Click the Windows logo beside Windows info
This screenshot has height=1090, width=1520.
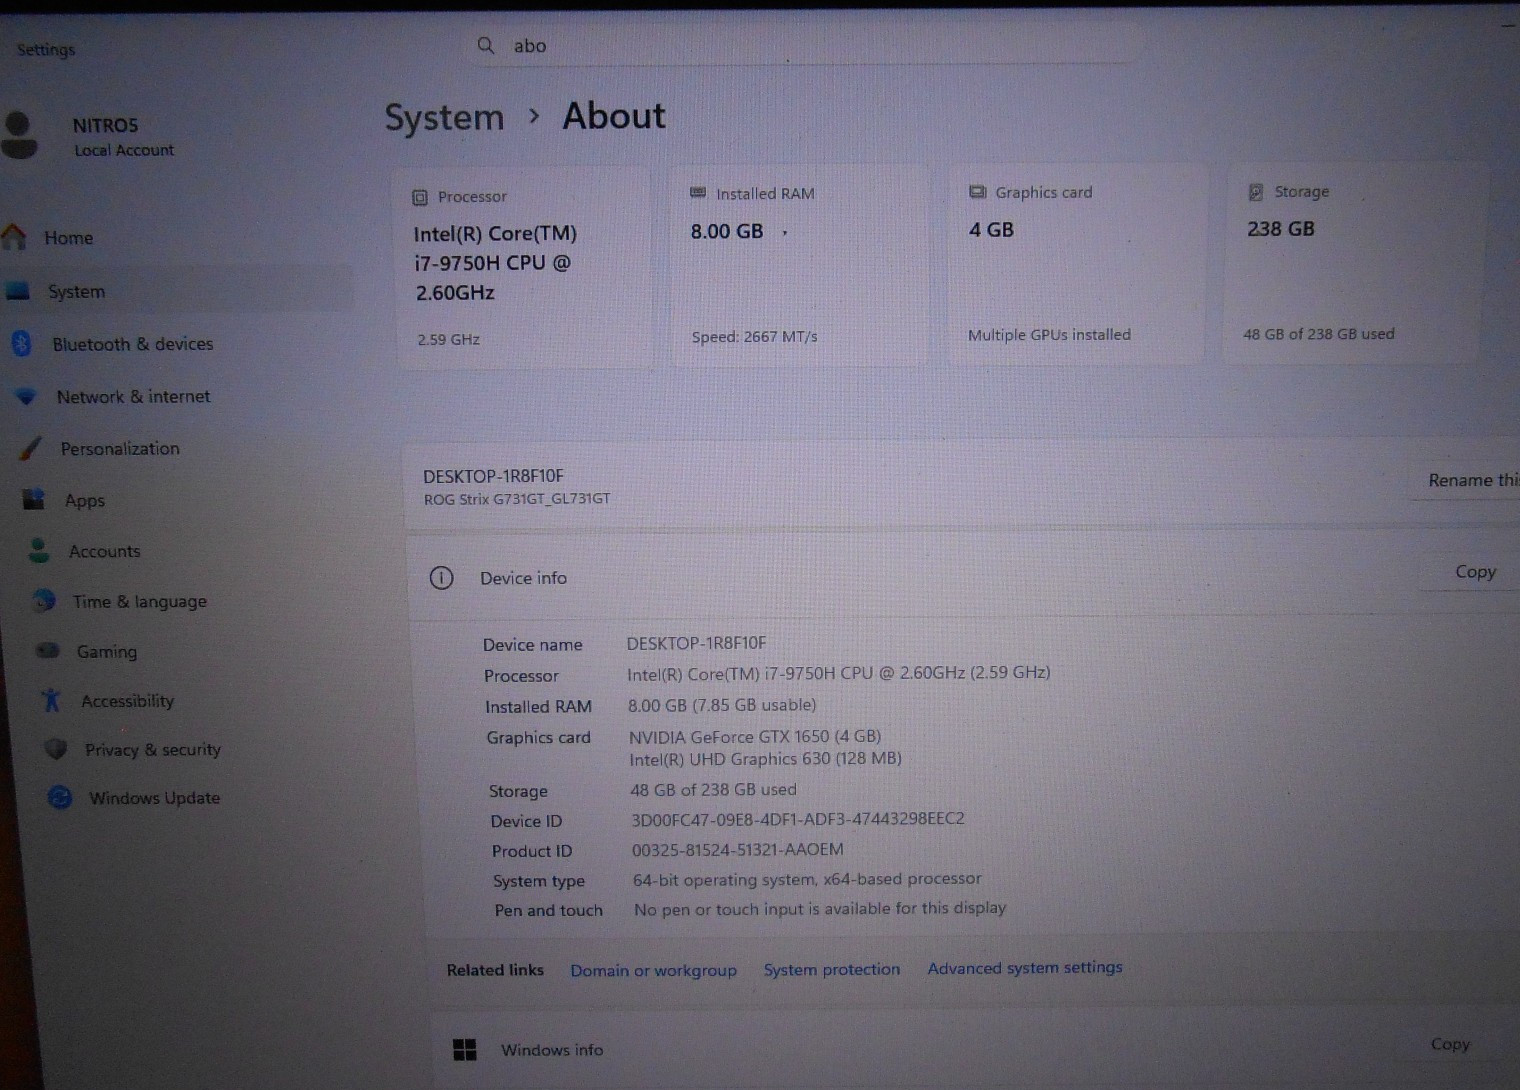click(x=464, y=1049)
